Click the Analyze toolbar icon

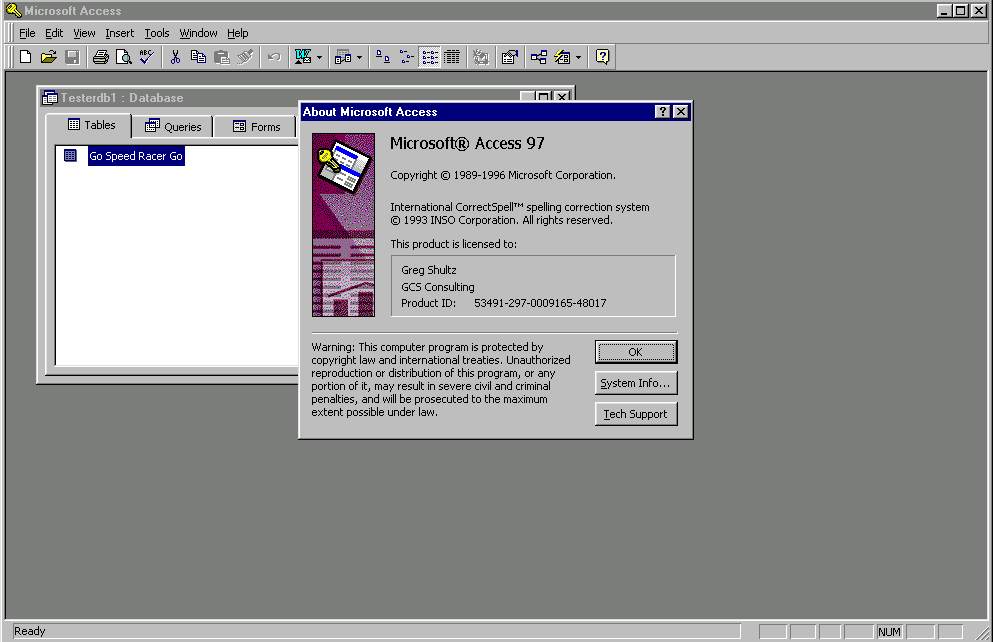coord(343,57)
